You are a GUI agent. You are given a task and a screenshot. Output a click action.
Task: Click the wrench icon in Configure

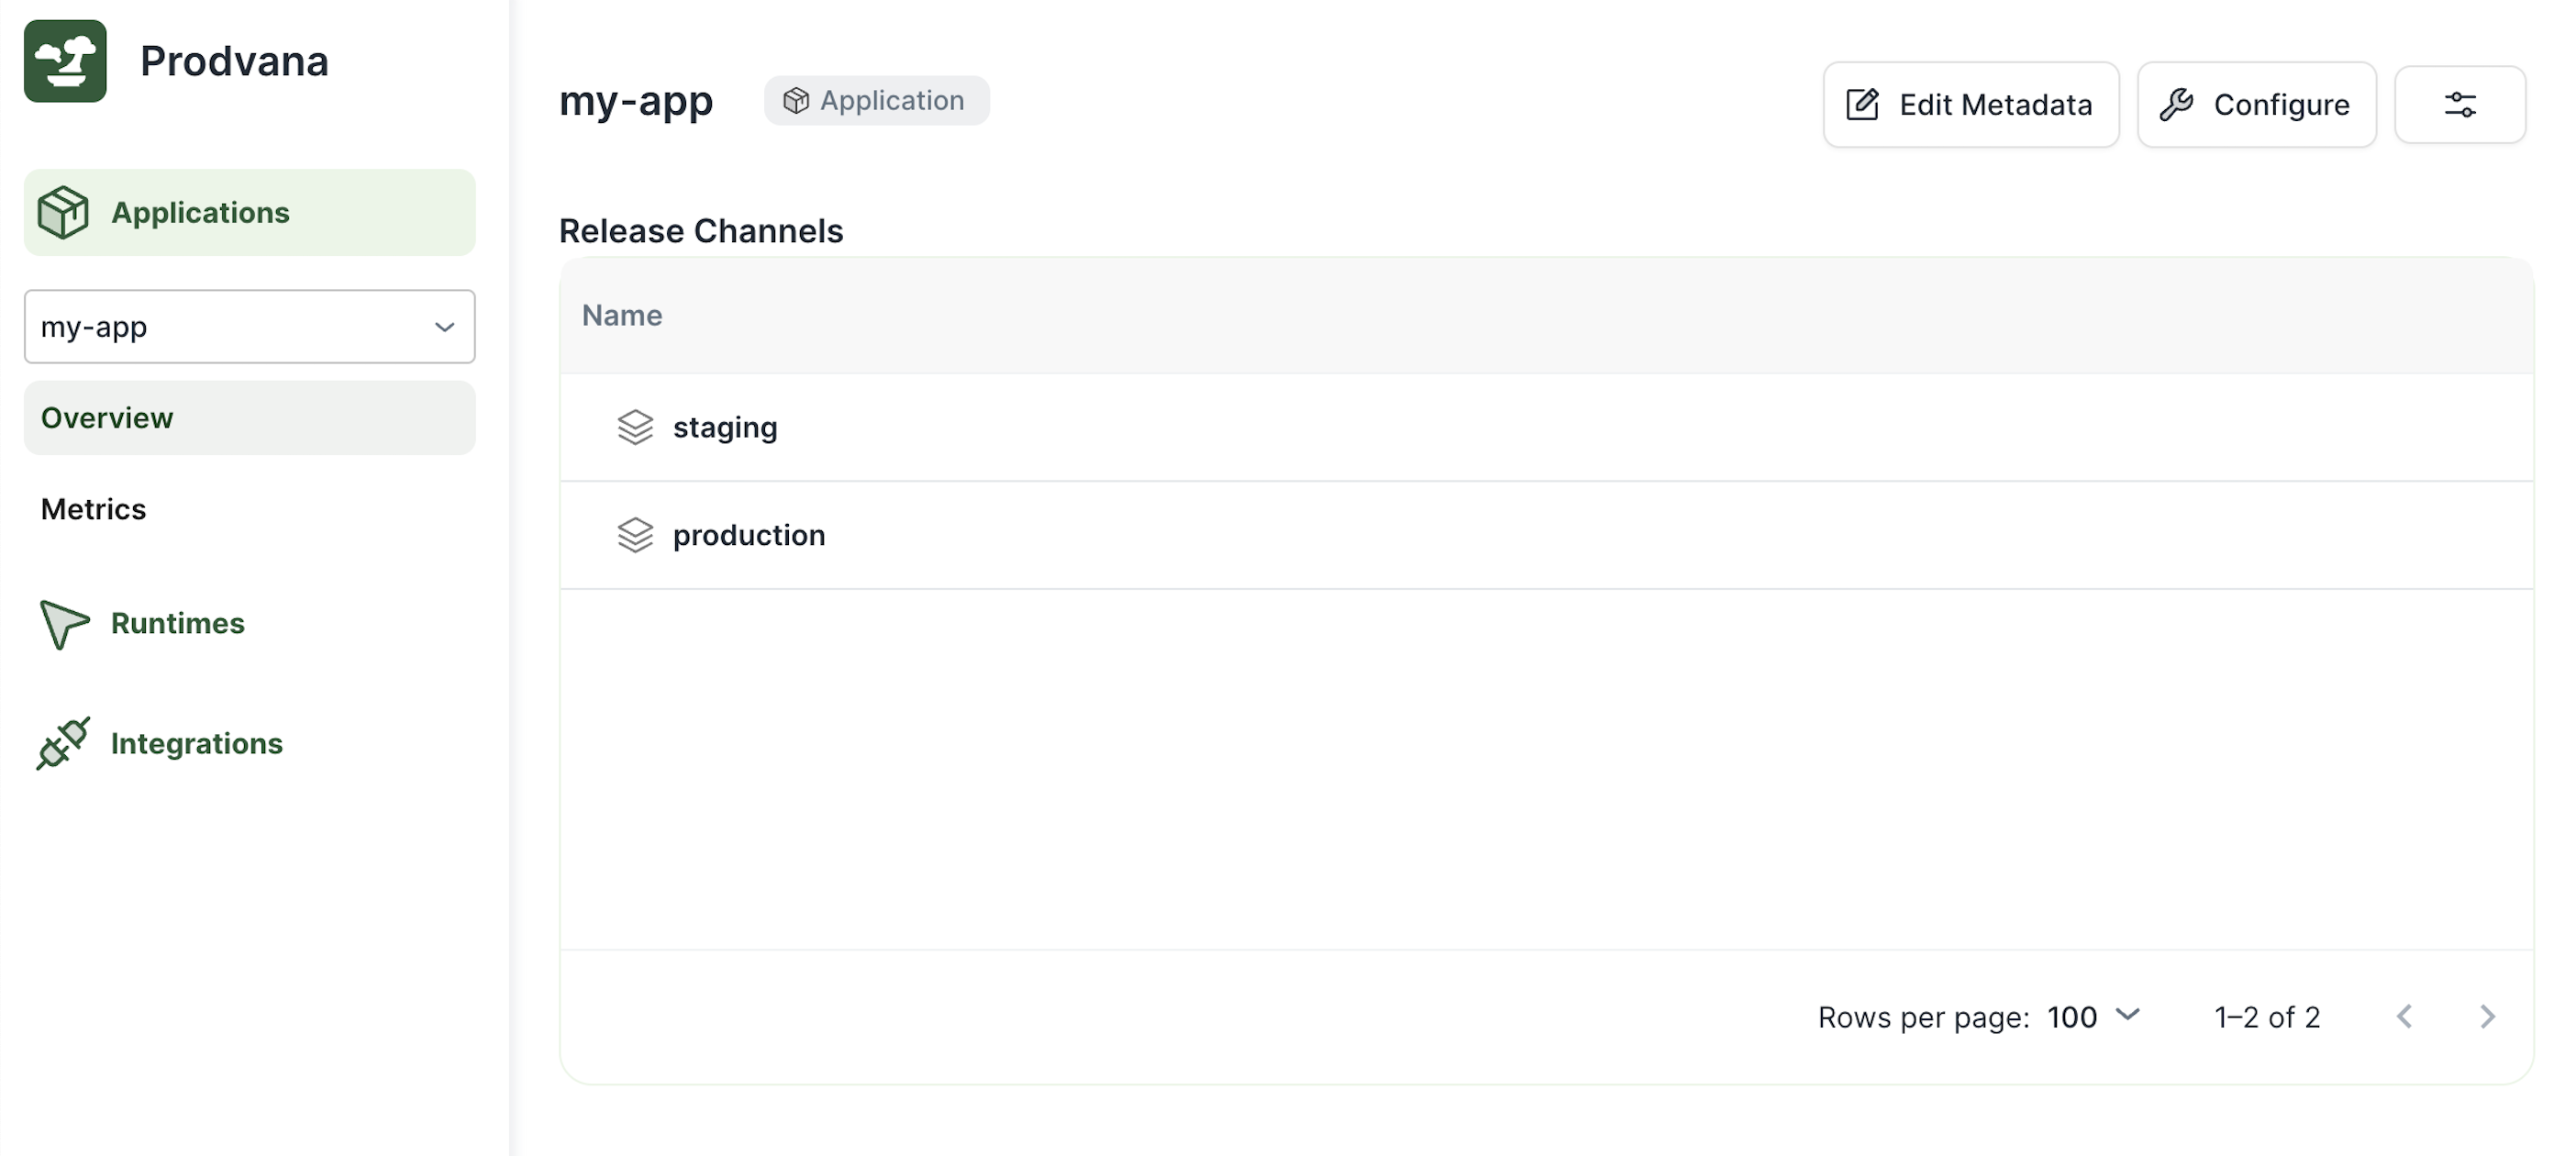2176,105
